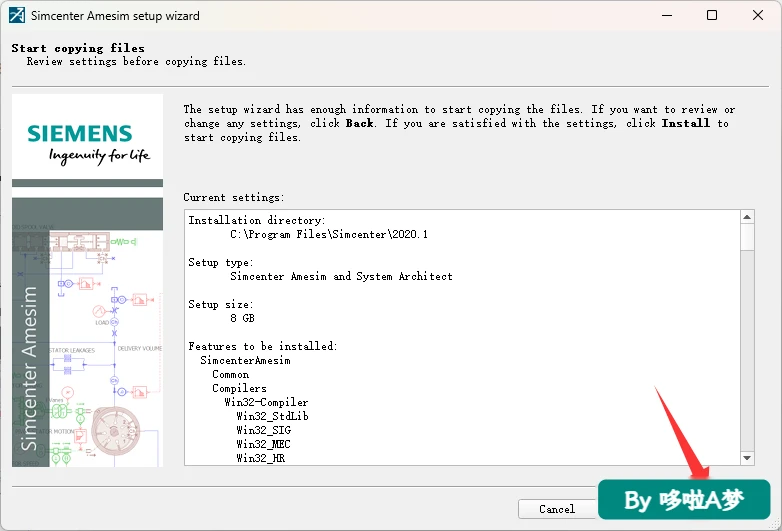This screenshot has height=531, width=782.
Task: Click the scrollbar thumb in the settings box
Action: [x=747, y=237]
